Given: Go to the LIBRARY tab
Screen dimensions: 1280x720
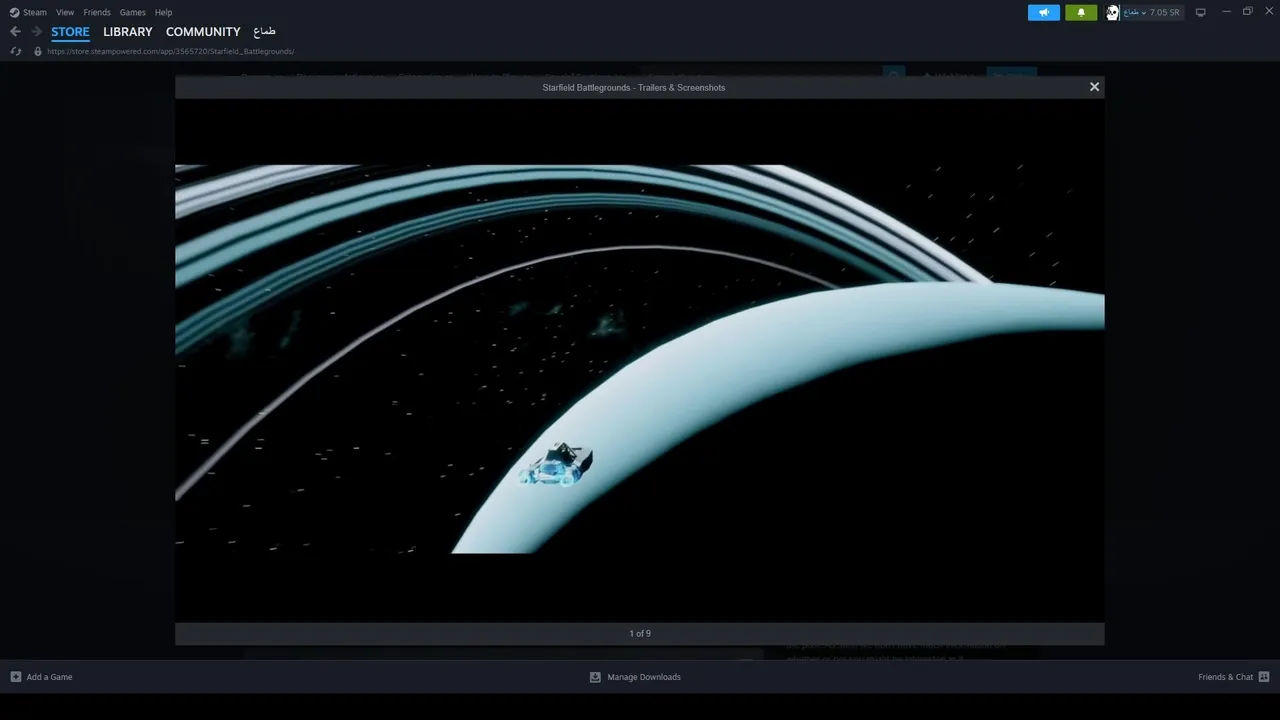Looking at the screenshot, I should point(128,32).
